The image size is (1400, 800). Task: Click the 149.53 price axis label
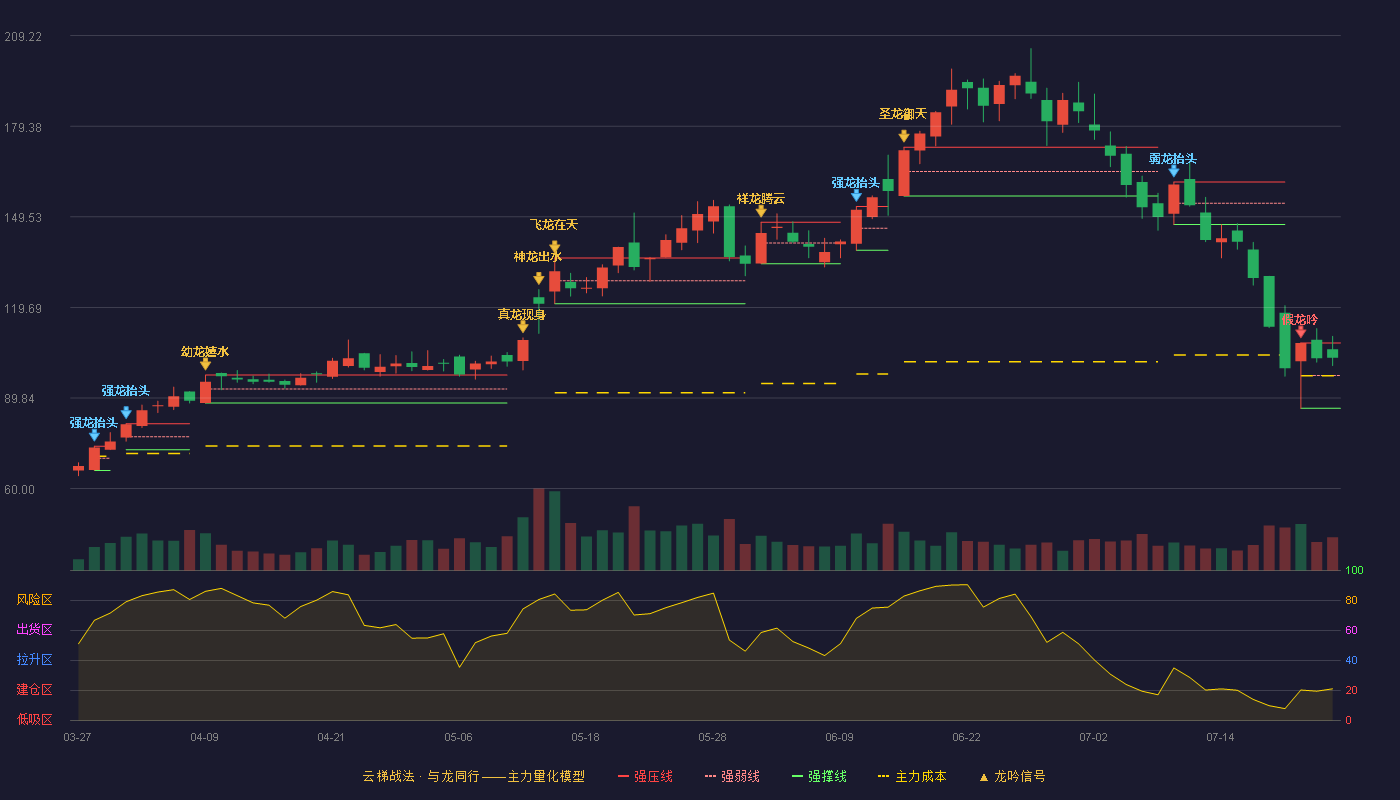pos(23,218)
